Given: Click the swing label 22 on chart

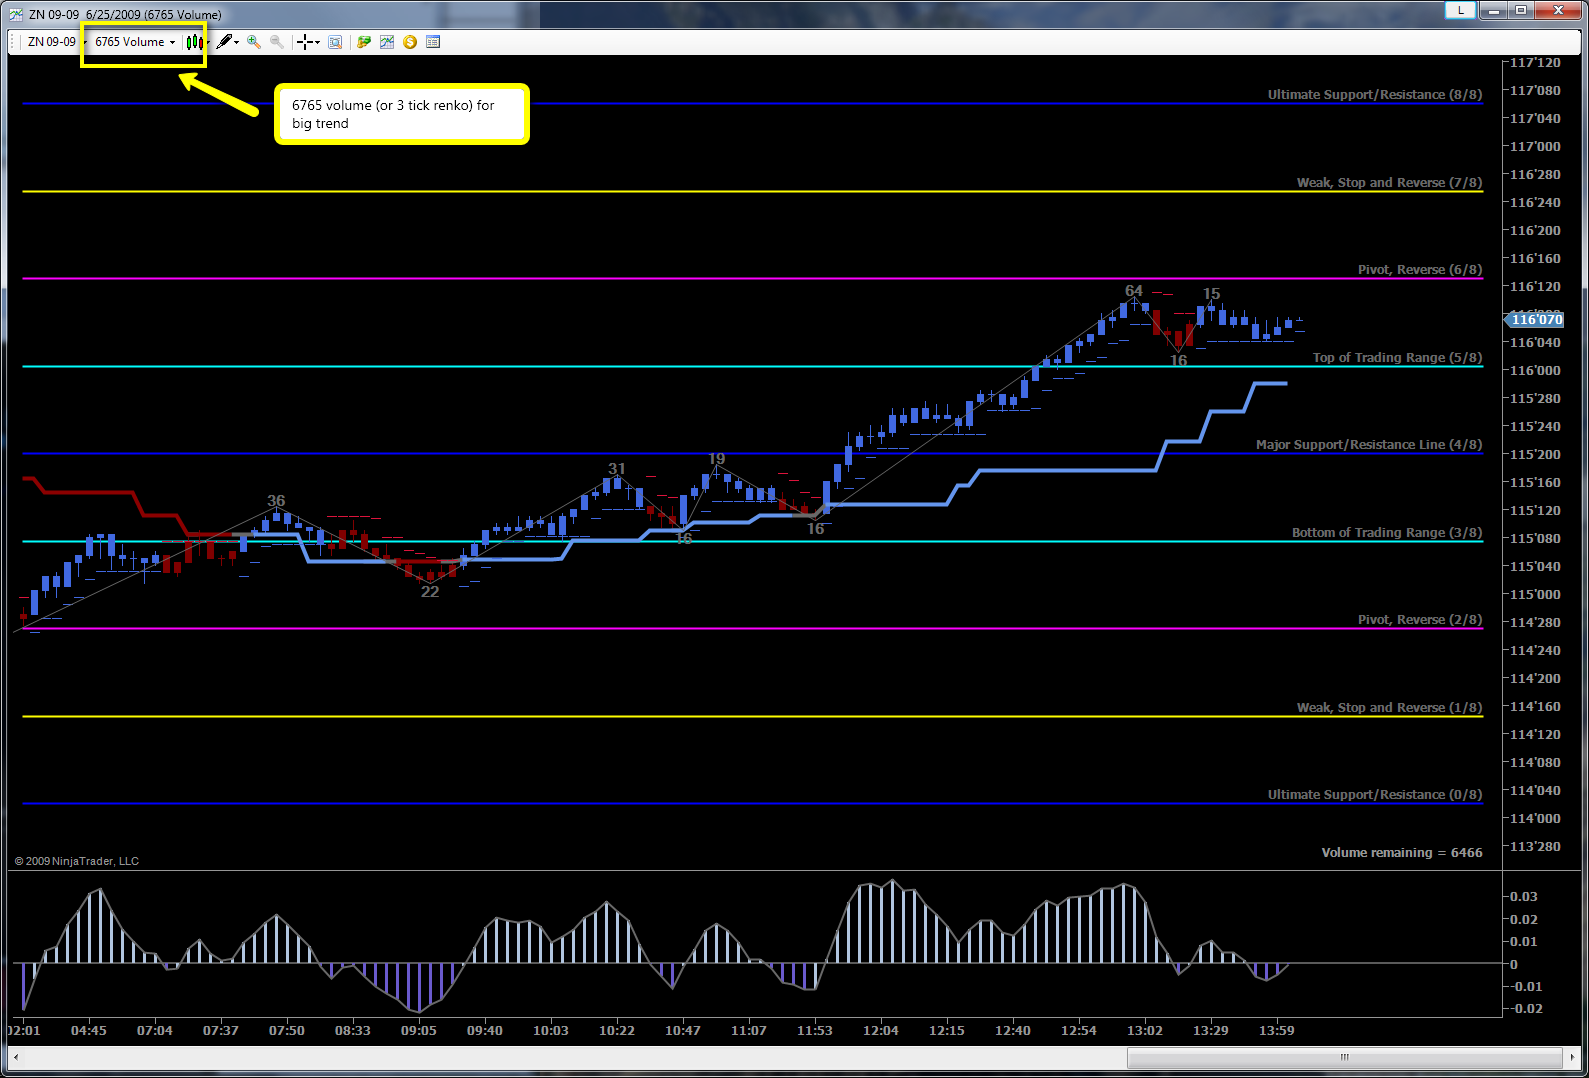Looking at the screenshot, I should click(x=430, y=592).
